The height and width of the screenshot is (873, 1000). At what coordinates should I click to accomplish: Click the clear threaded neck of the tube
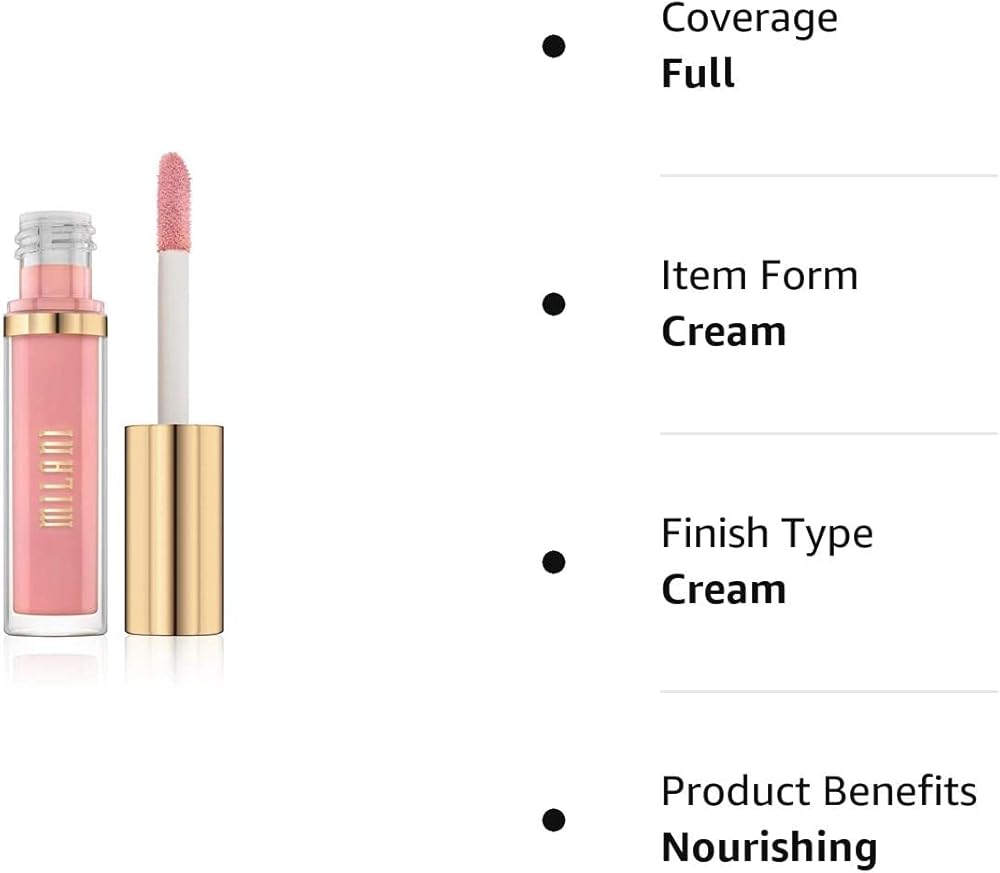coord(56,237)
